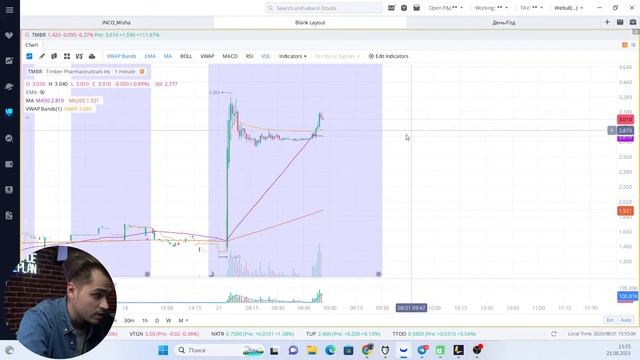Toggle the VWAP Bands indicator

pyautogui.click(x=121, y=56)
